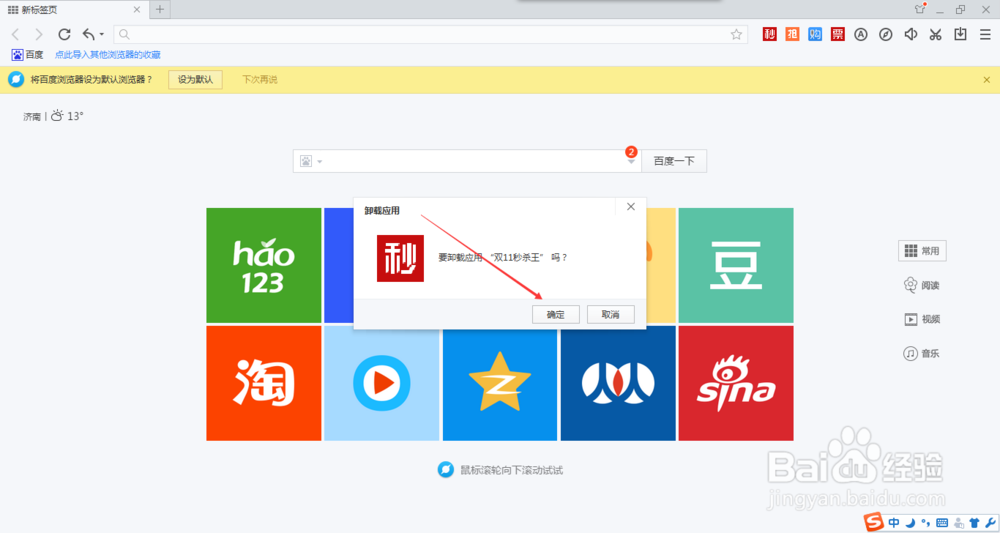Reload the current page
The height and width of the screenshot is (533, 1000).
(x=64, y=34)
